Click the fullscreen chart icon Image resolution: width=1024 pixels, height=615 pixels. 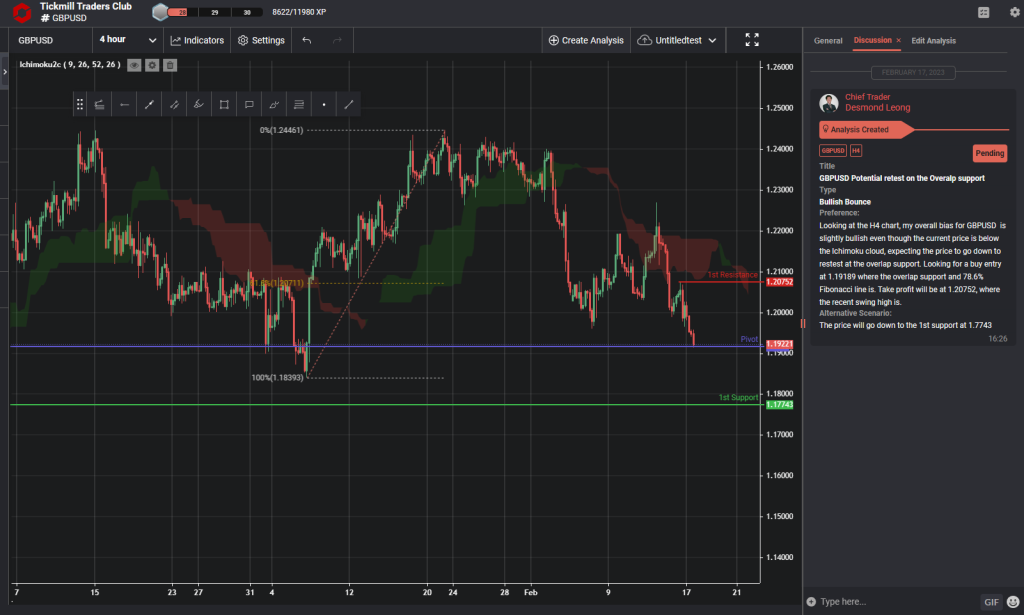pos(752,40)
